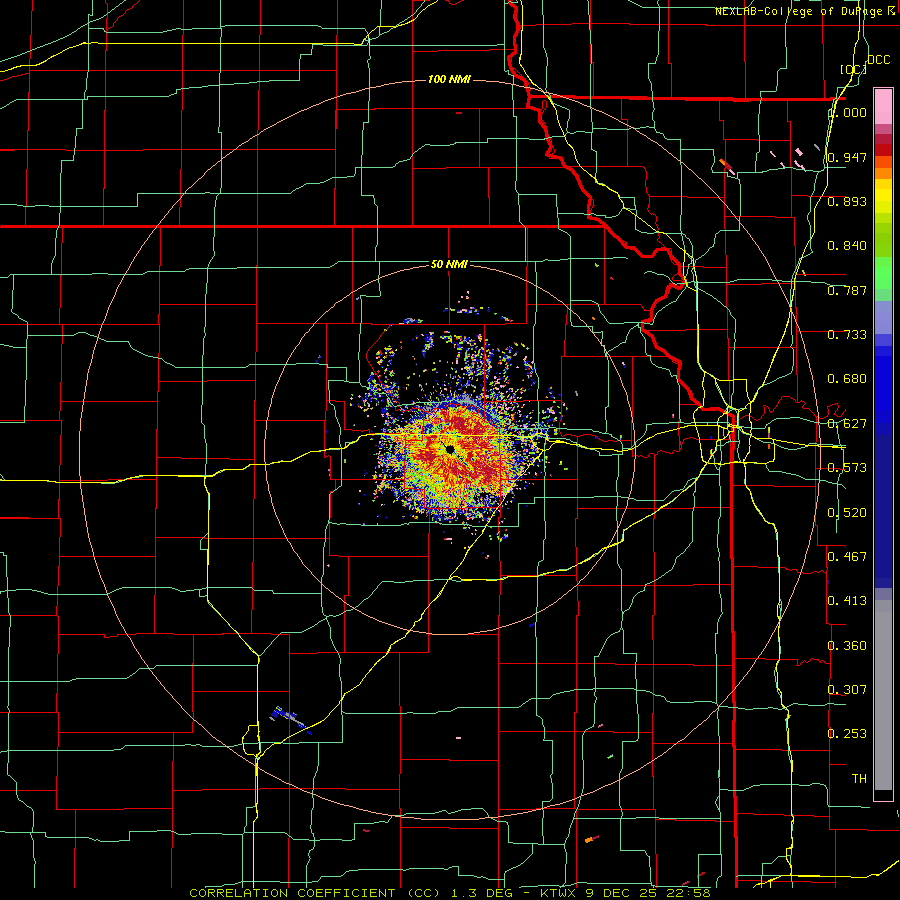This screenshot has height=900, width=900.
Task: Click the 0.947 color scale label
Action: pos(847,157)
